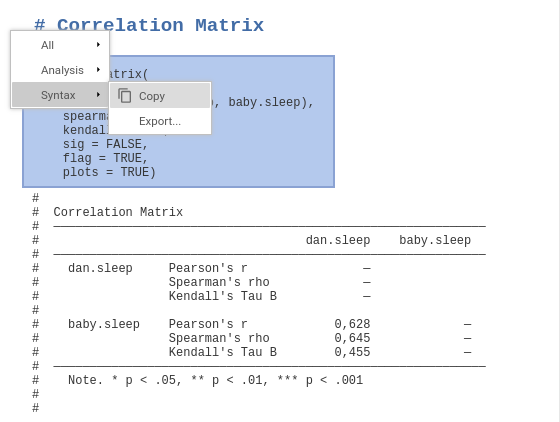This screenshot has width=560, height=422.
Task: Click the Kendall's Tau B value 0,455
Action: (x=352, y=352)
